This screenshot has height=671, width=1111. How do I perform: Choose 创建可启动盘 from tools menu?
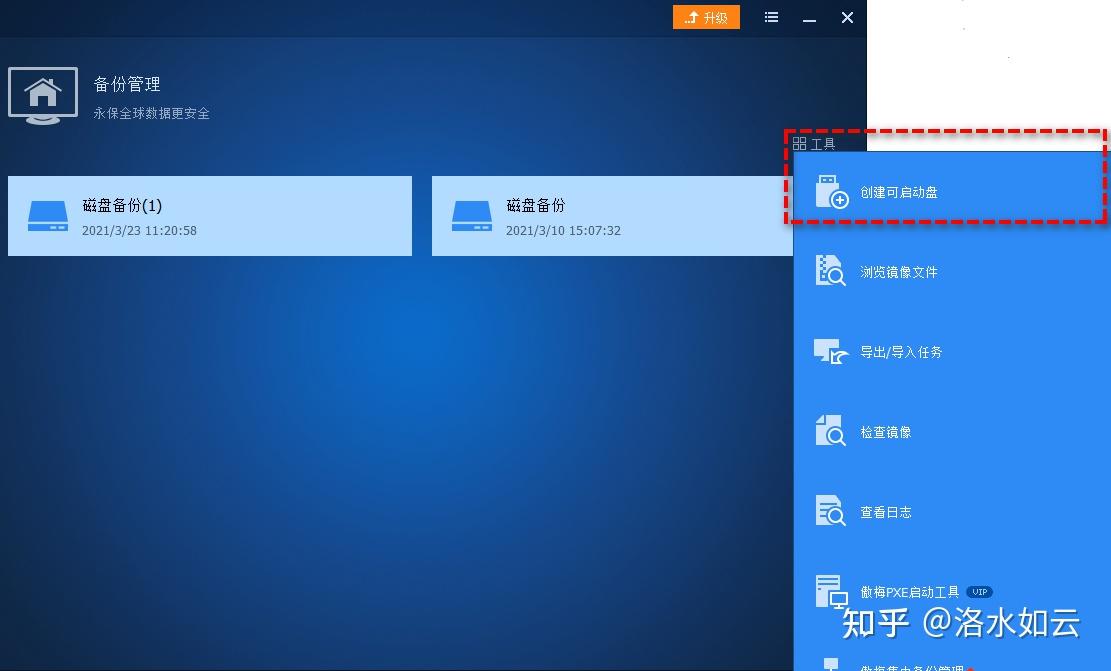click(x=952, y=192)
